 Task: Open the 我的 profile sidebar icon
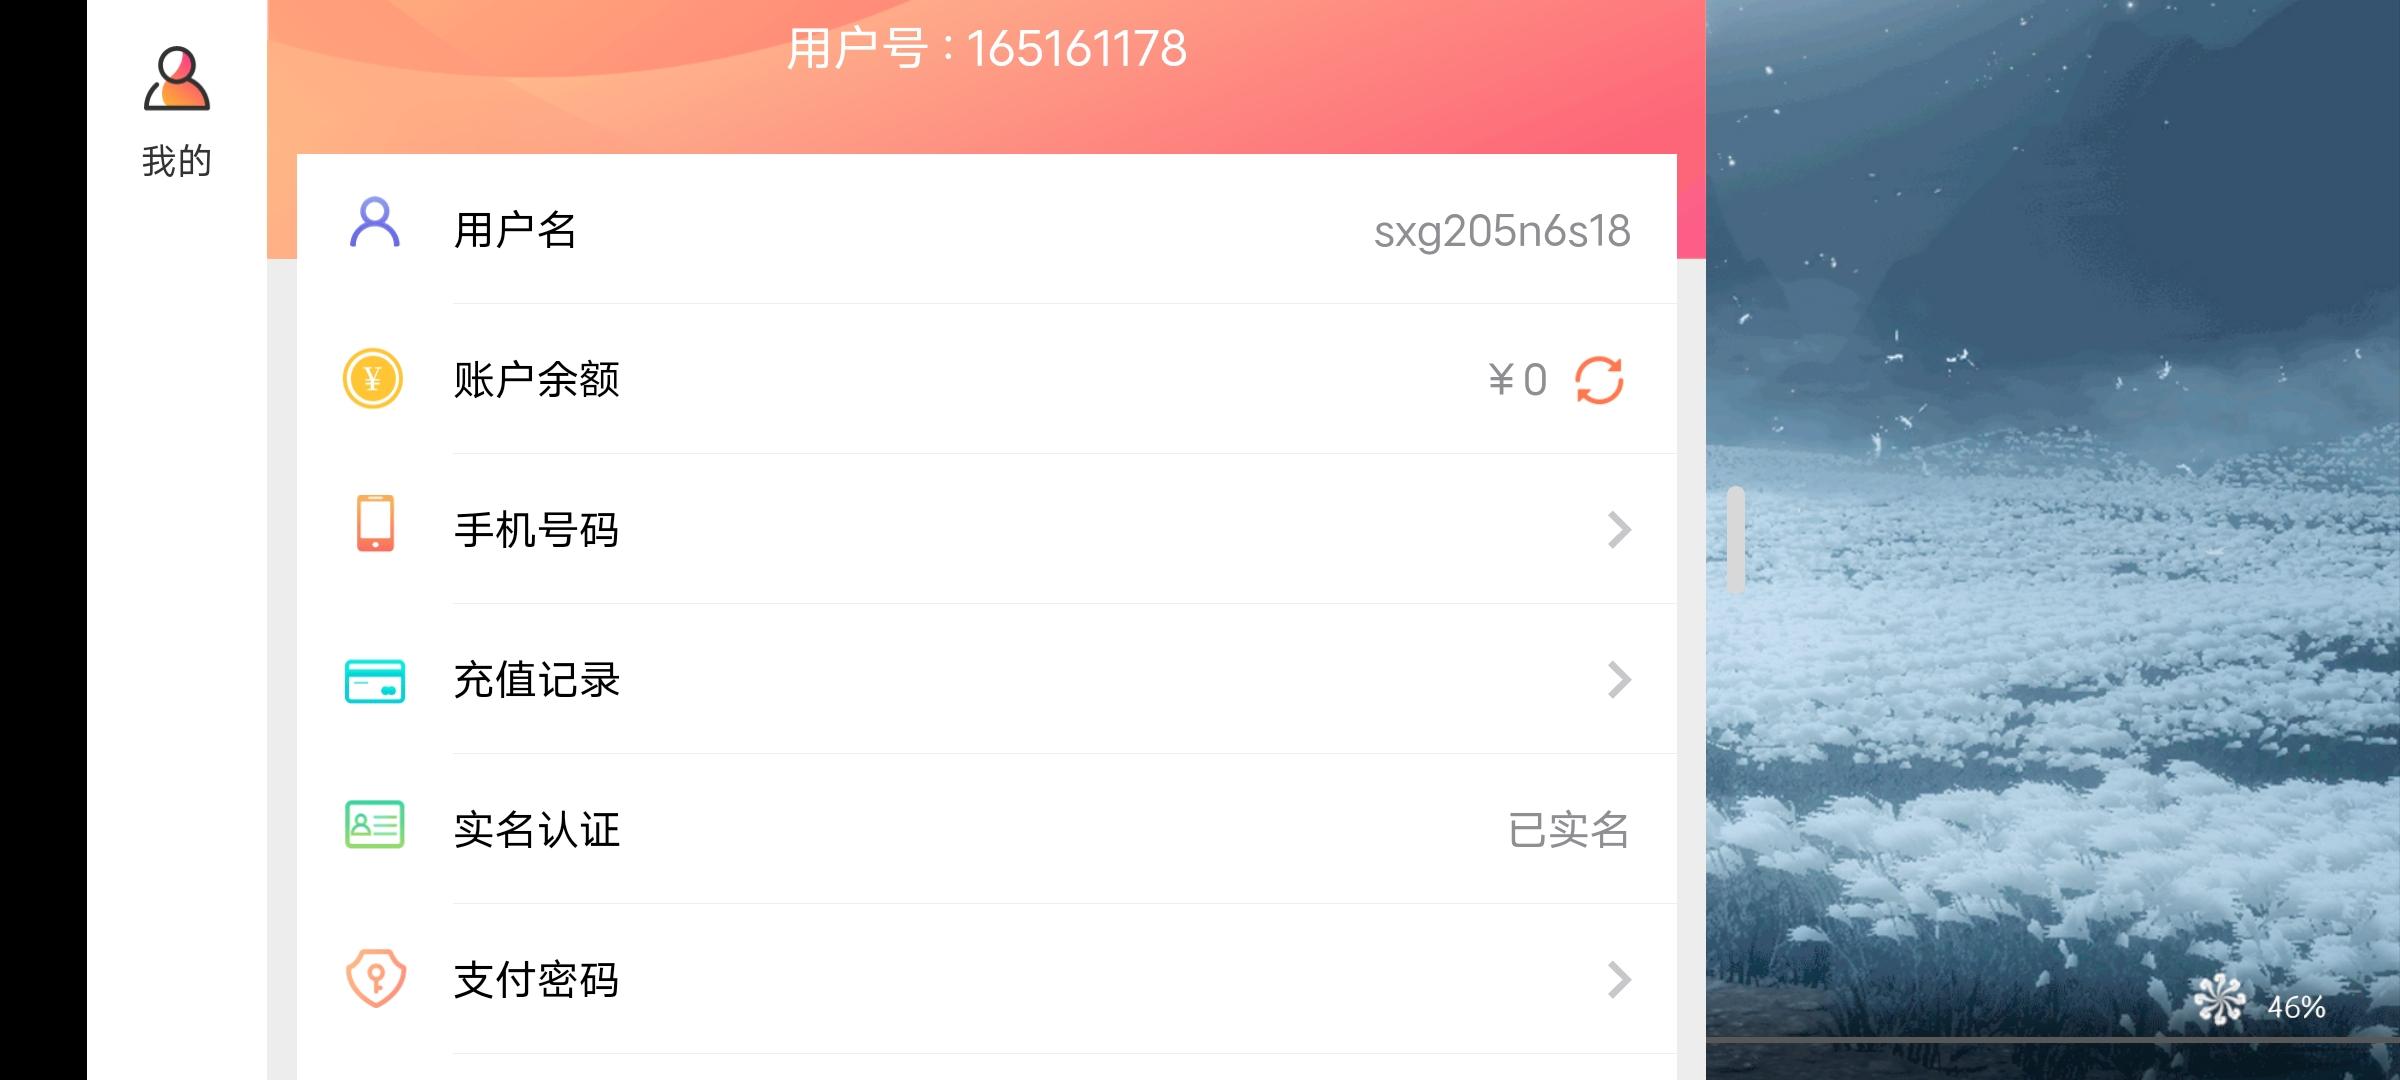176,78
